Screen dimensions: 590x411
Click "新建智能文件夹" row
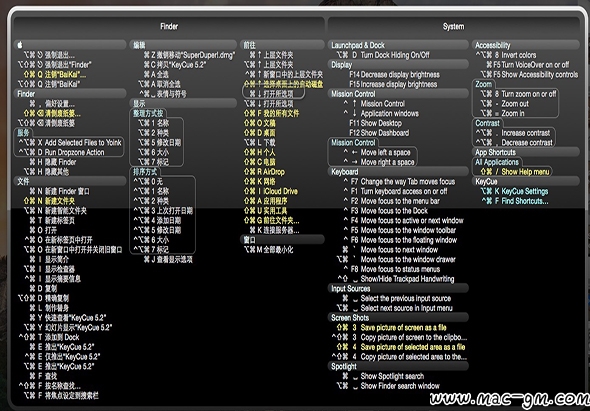[55, 211]
